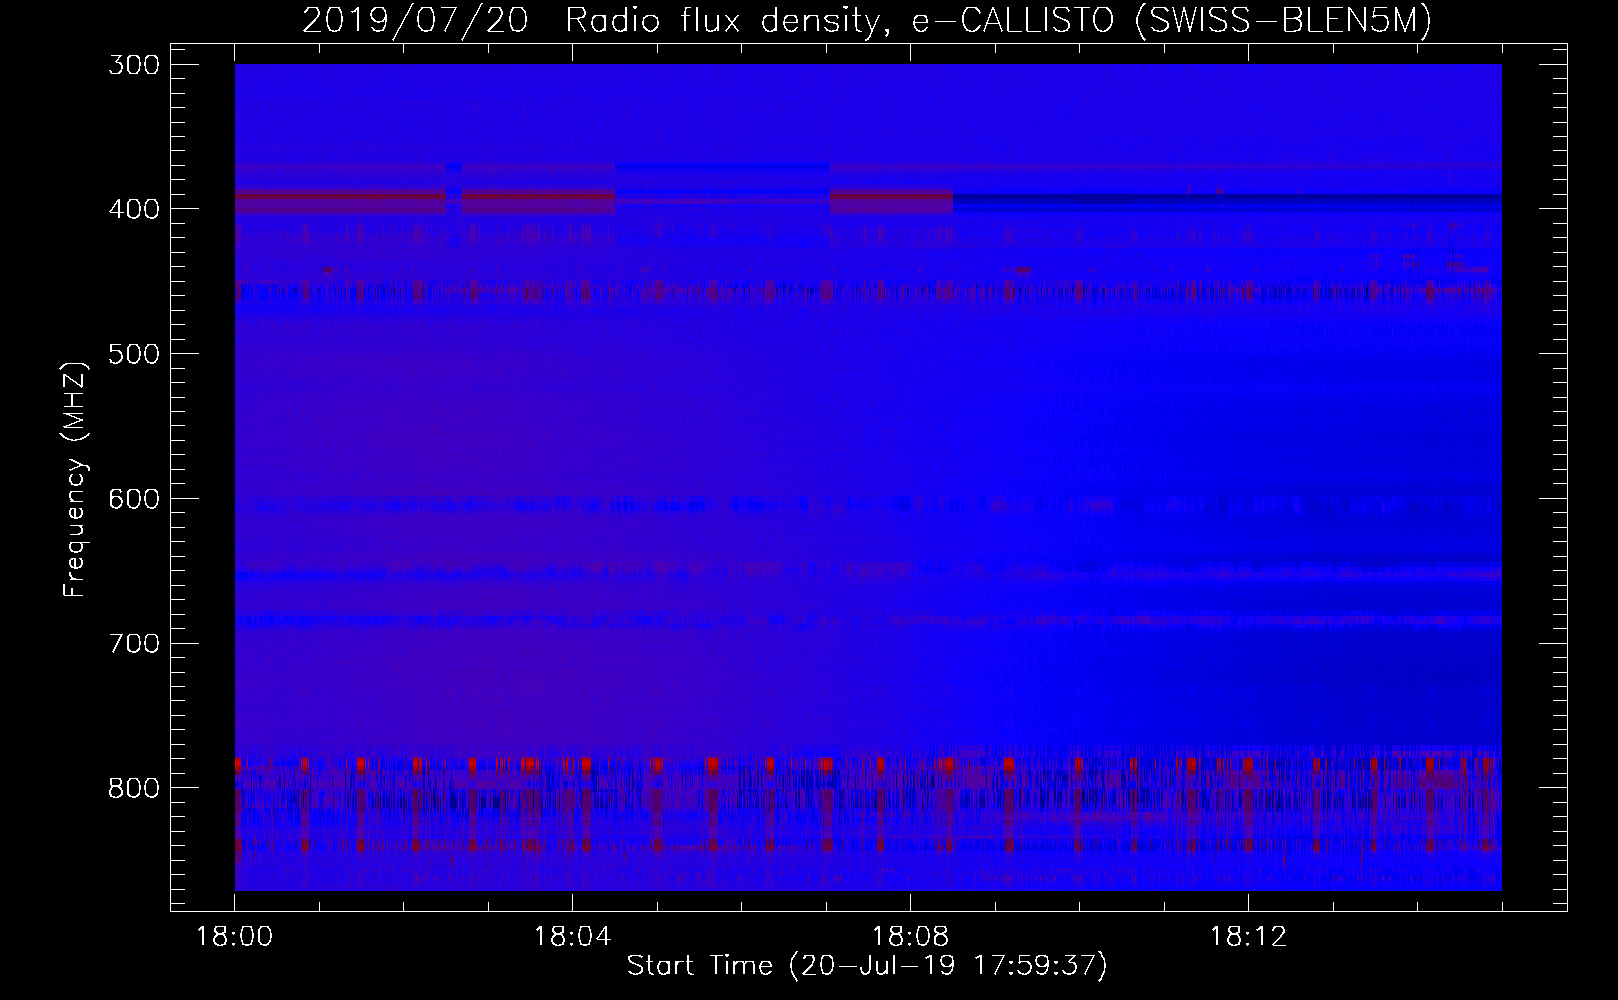Click the 18:04 time tick label

[572, 937]
